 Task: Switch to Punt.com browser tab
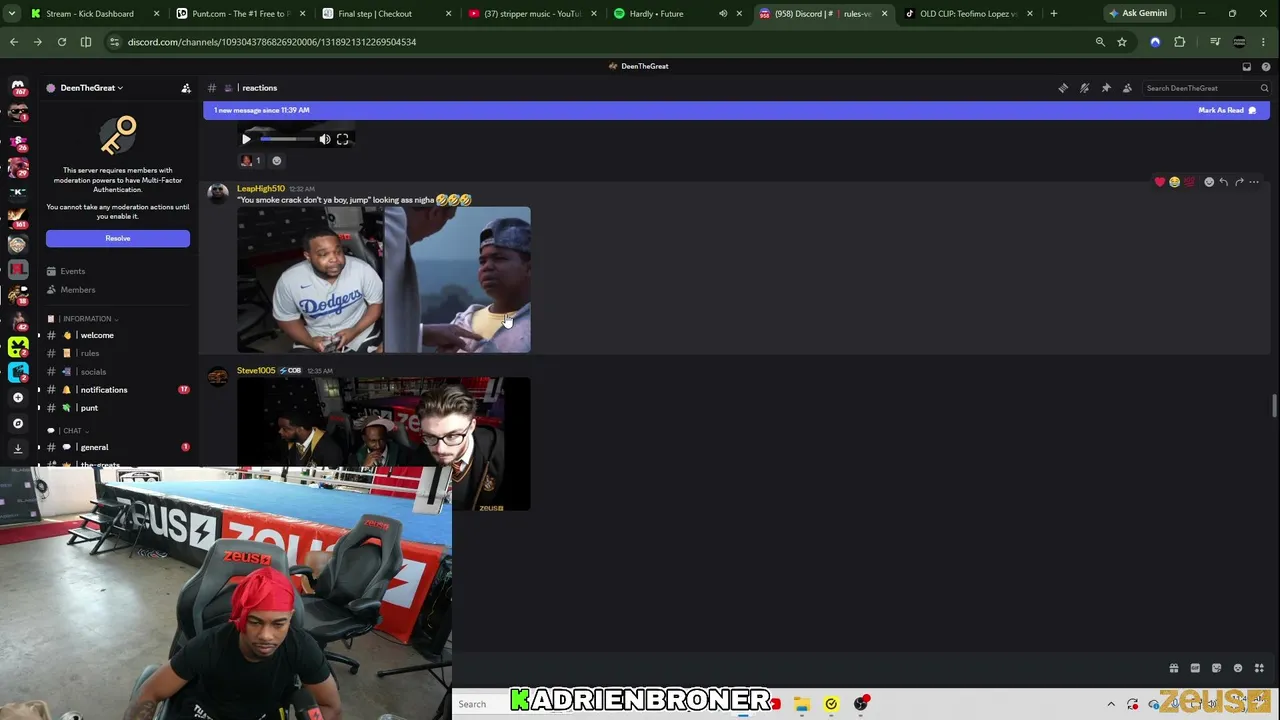pos(240,14)
